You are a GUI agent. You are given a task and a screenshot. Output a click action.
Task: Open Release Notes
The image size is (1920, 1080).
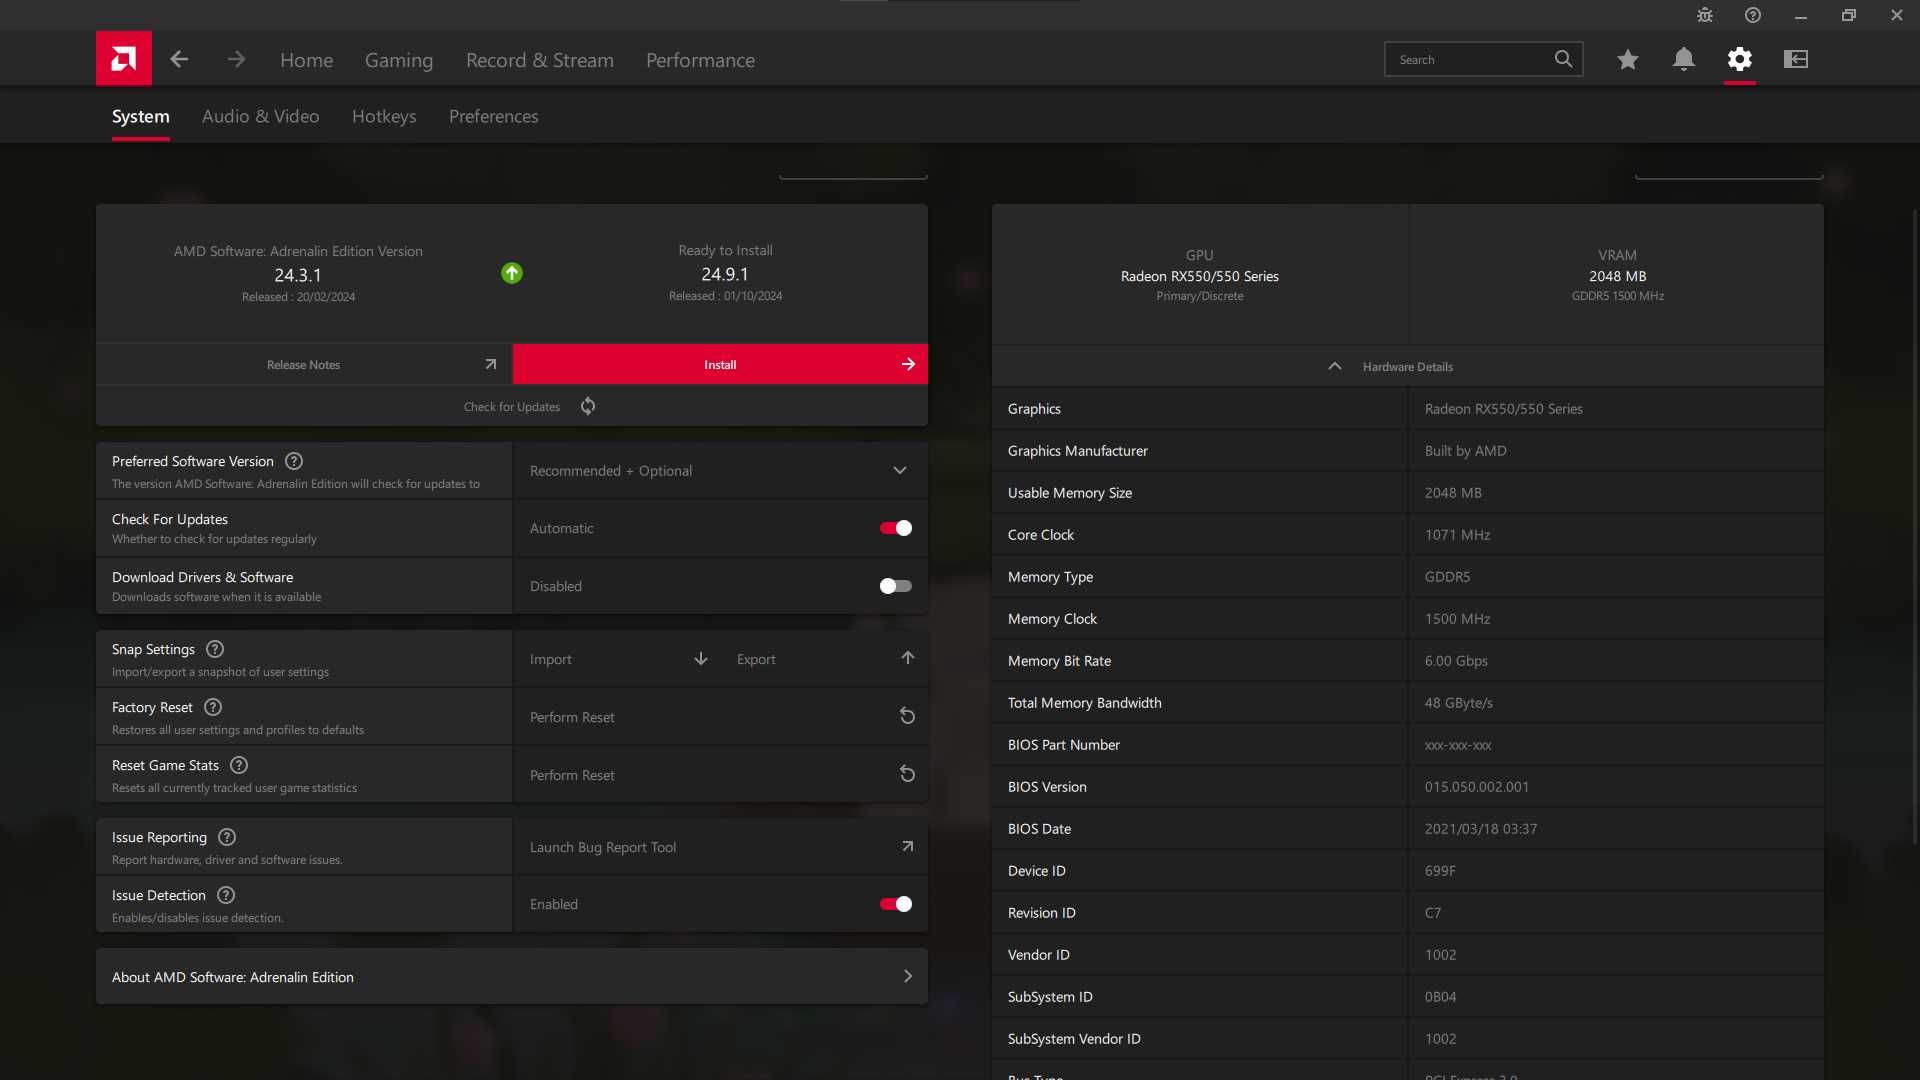304,364
